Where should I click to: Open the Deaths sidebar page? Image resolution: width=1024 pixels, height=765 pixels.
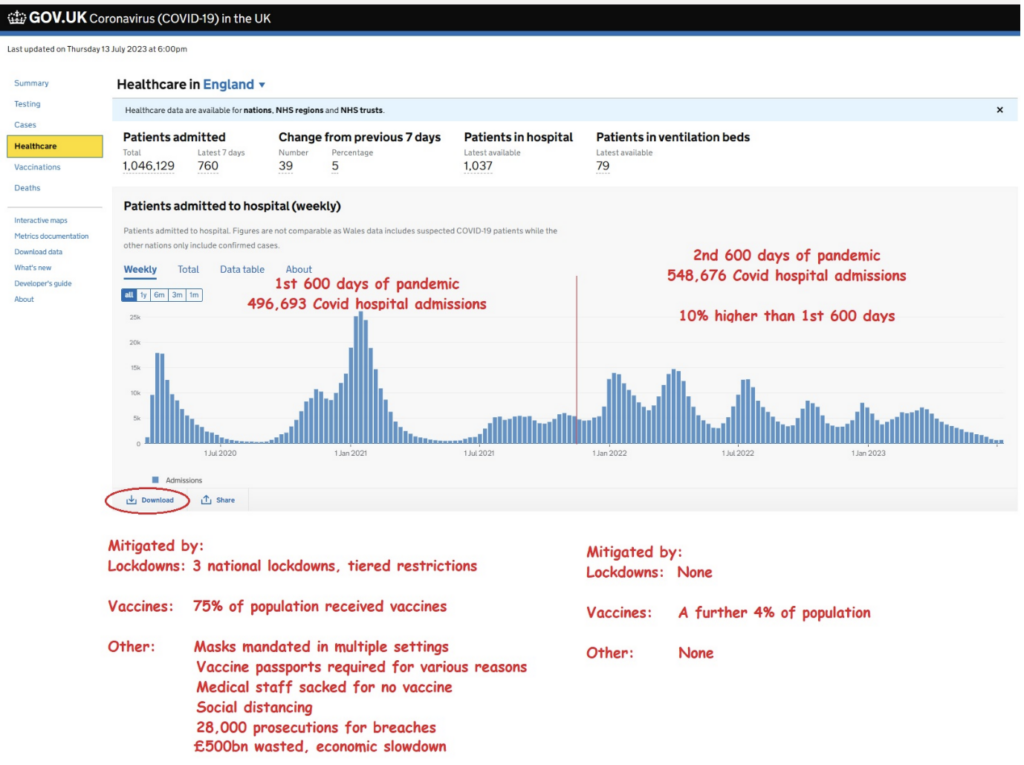(x=27, y=188)
